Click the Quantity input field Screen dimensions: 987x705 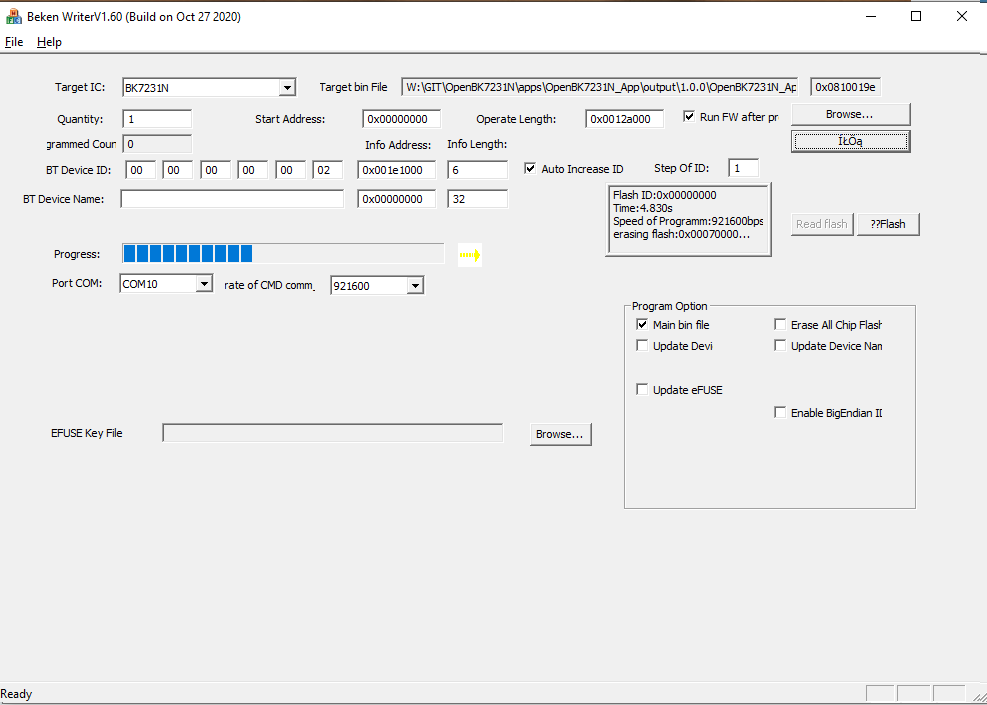point(157,119)
